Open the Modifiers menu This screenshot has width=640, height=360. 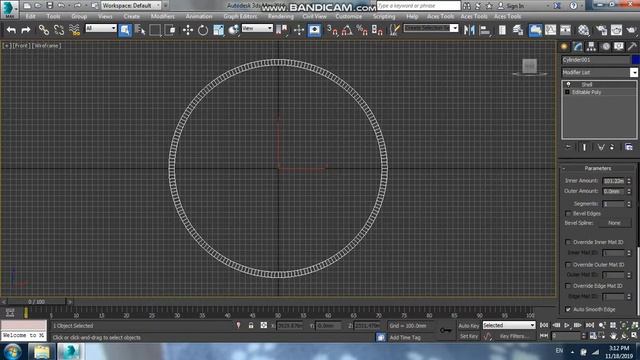pos(162,16)
